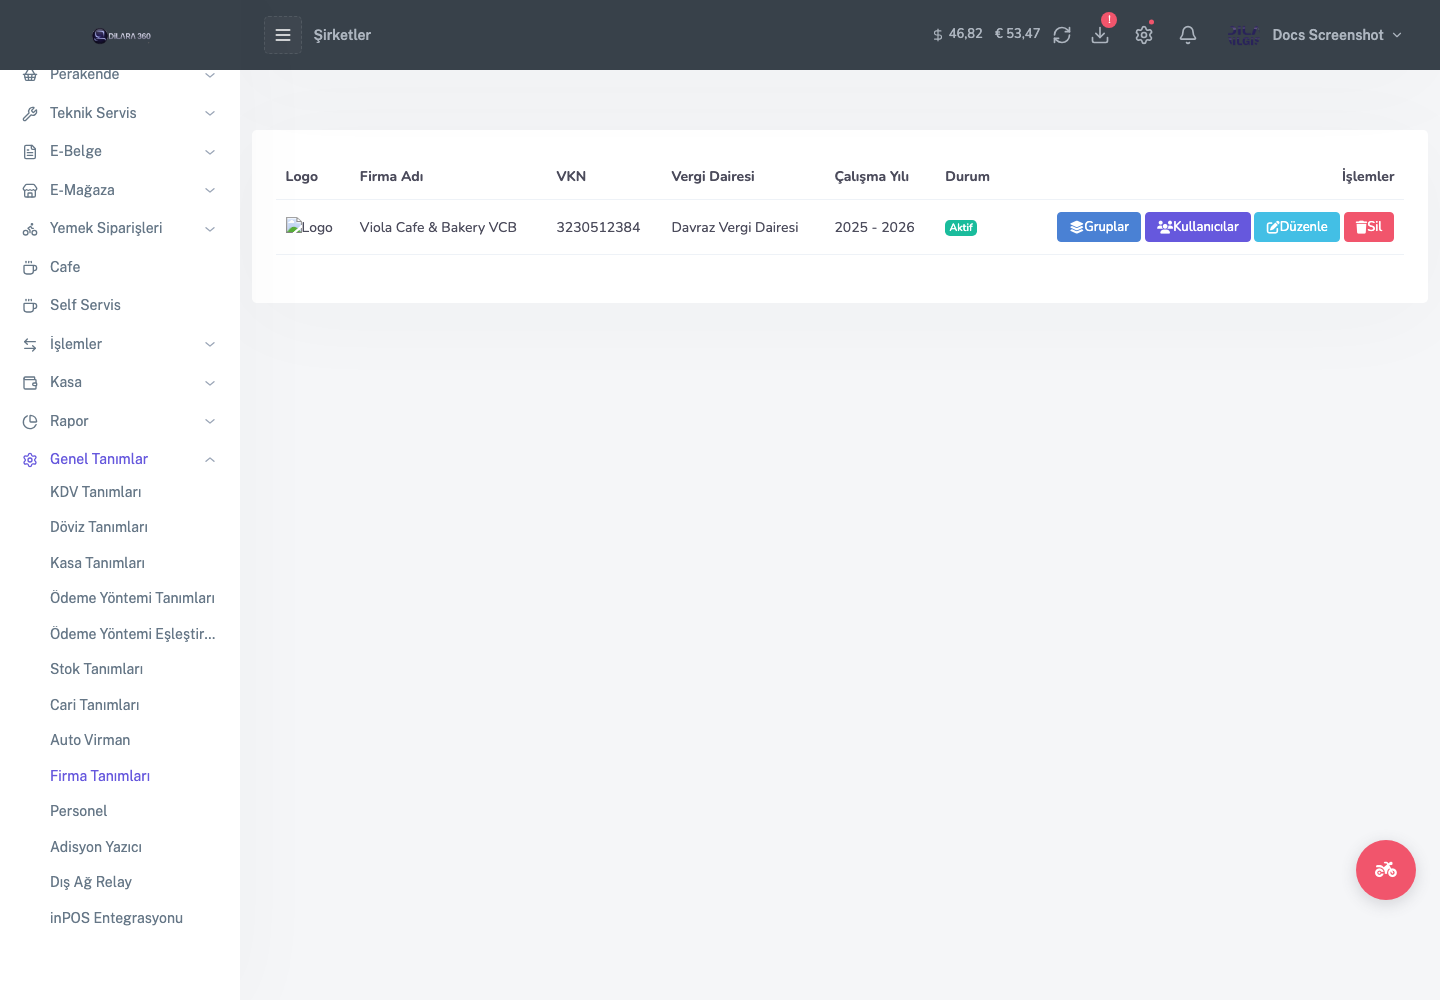
Task: Expand the E-Belge menu
Action: pos(120,151)
